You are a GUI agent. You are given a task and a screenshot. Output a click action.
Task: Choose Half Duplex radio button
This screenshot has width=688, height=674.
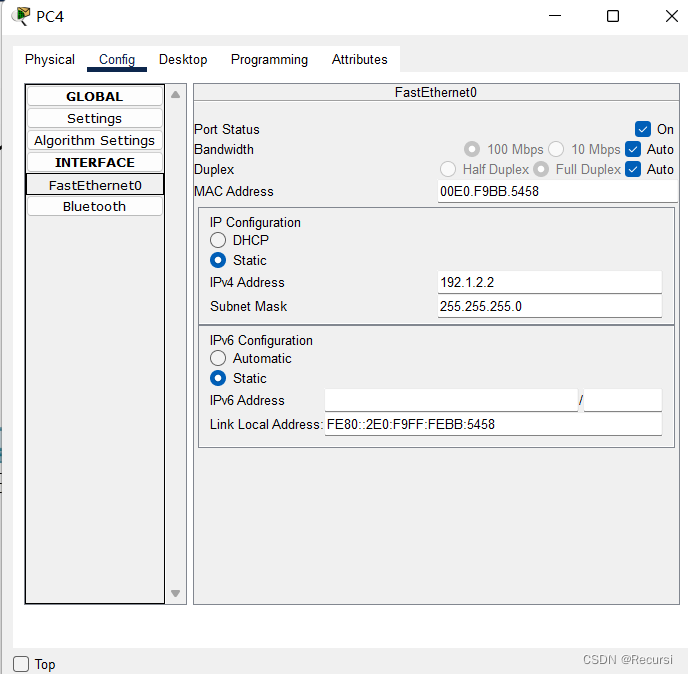(448, 169)
